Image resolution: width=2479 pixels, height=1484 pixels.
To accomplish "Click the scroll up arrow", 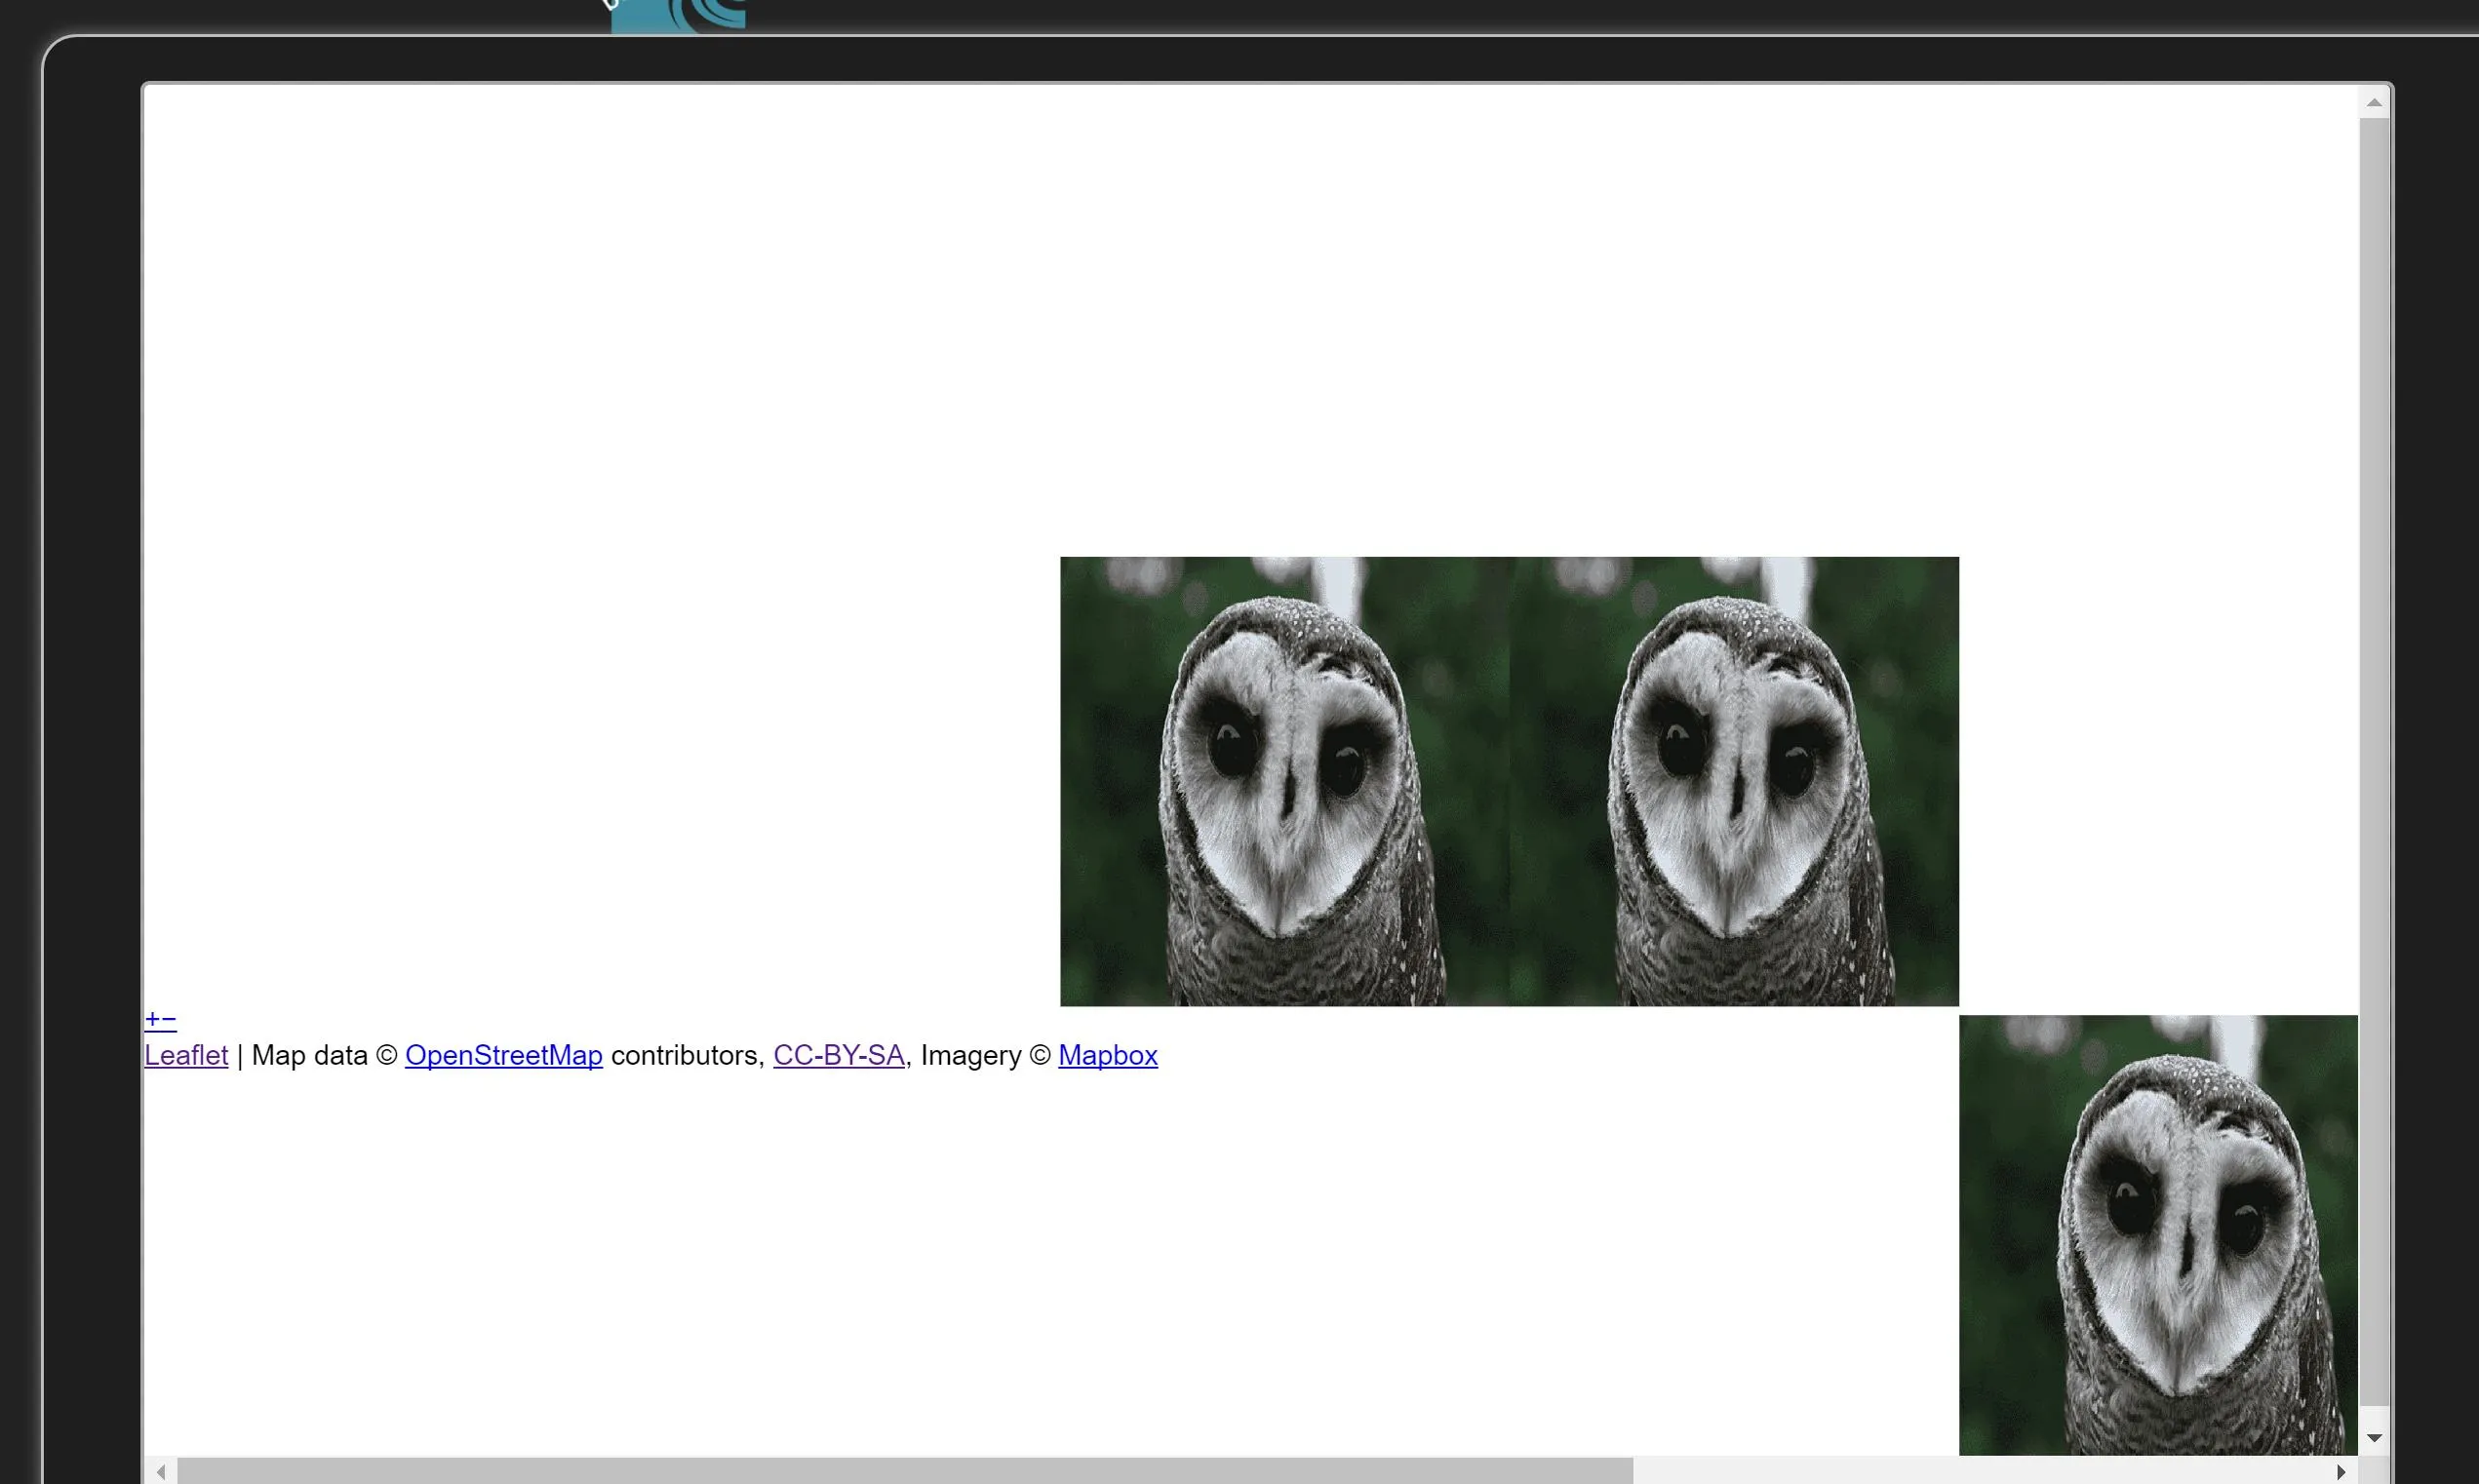I will click(x=2374, y=103).
